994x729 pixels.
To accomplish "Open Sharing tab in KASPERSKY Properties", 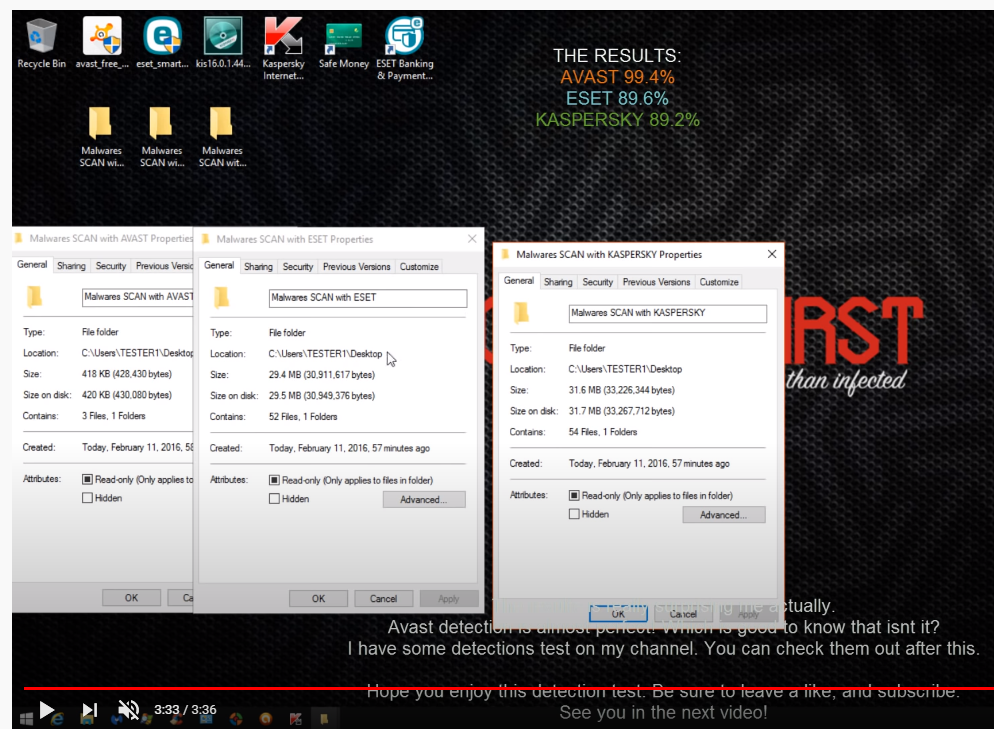I will [x=558, y=282].
